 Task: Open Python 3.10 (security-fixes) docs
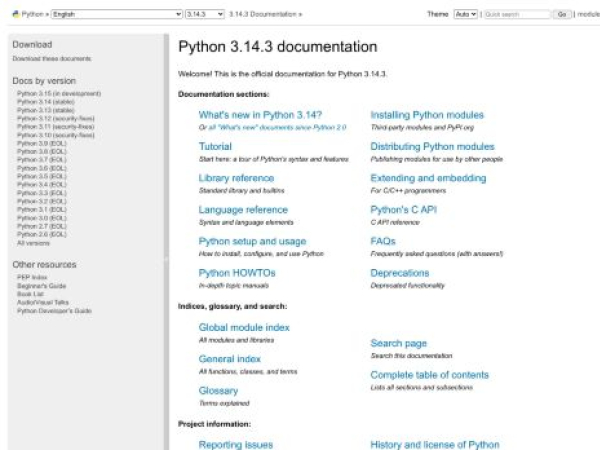[55, 135]
